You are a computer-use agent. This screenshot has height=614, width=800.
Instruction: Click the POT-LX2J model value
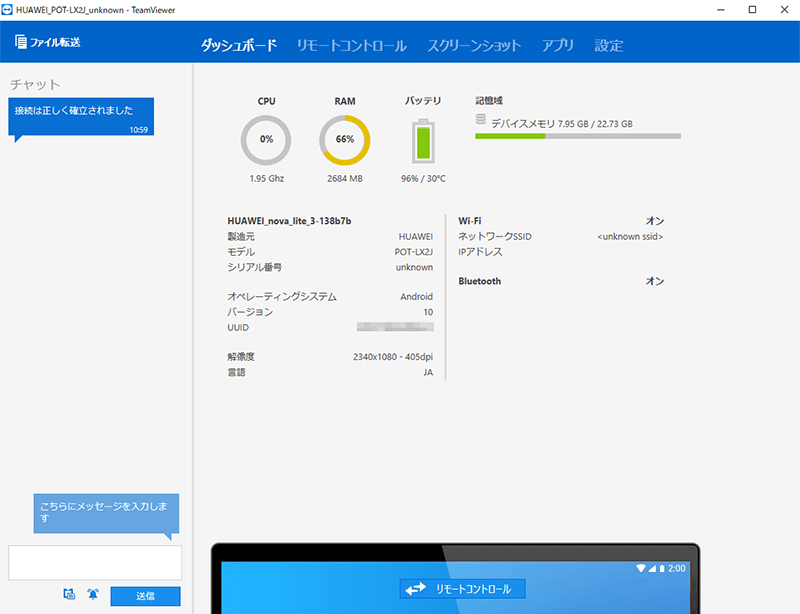click(x=414, y=252)
